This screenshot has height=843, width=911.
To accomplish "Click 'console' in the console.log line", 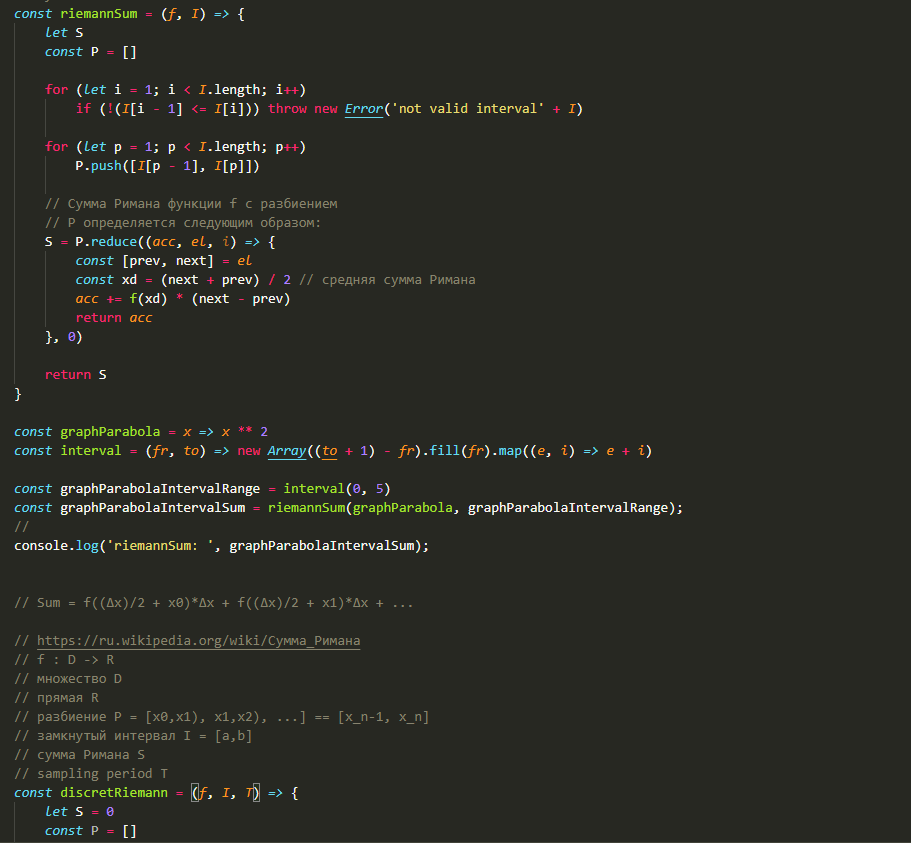I will point(41,546).
